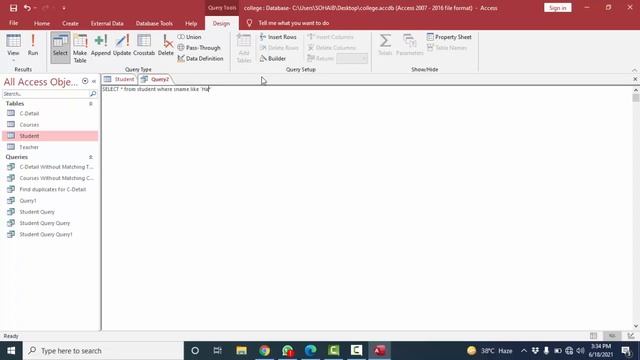Image resolution: width=640 pixels, height=360 pixels.
Task: Open the Builder tool
Action: [273, 59]
